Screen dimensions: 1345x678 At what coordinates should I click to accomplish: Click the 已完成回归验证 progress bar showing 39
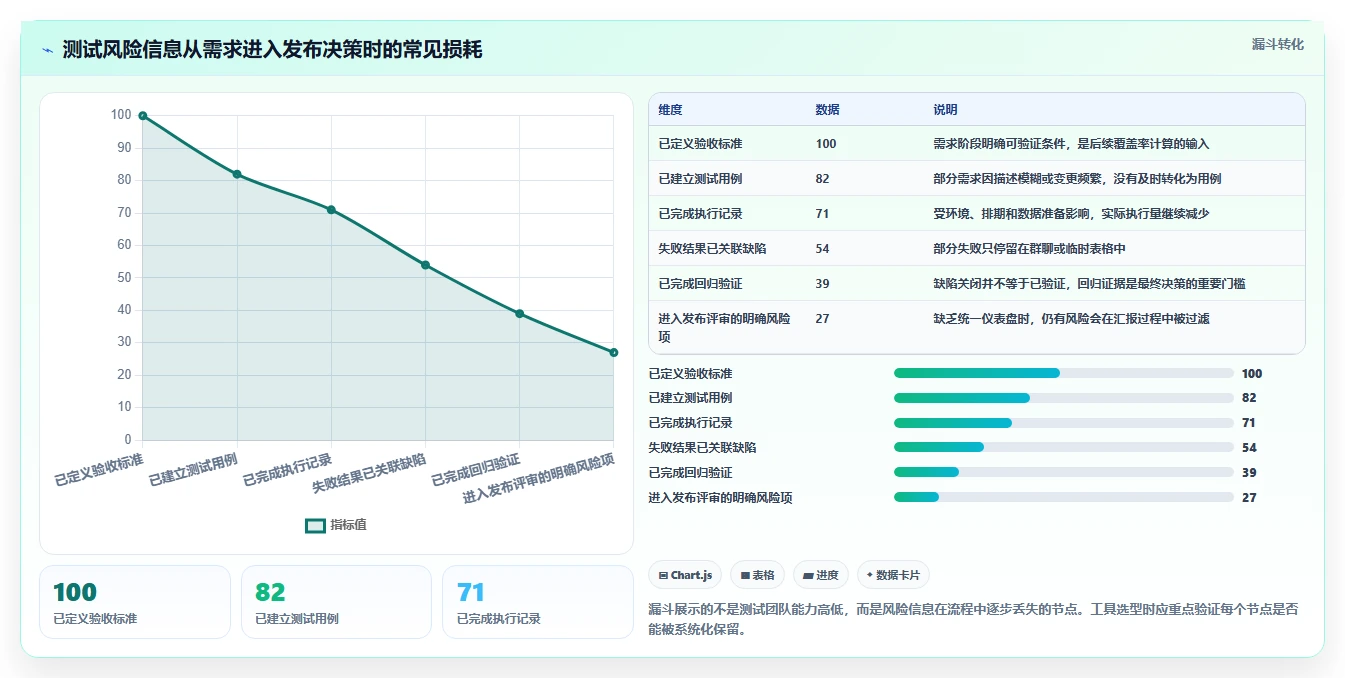pyautogui.click(x=1064, y=472)
